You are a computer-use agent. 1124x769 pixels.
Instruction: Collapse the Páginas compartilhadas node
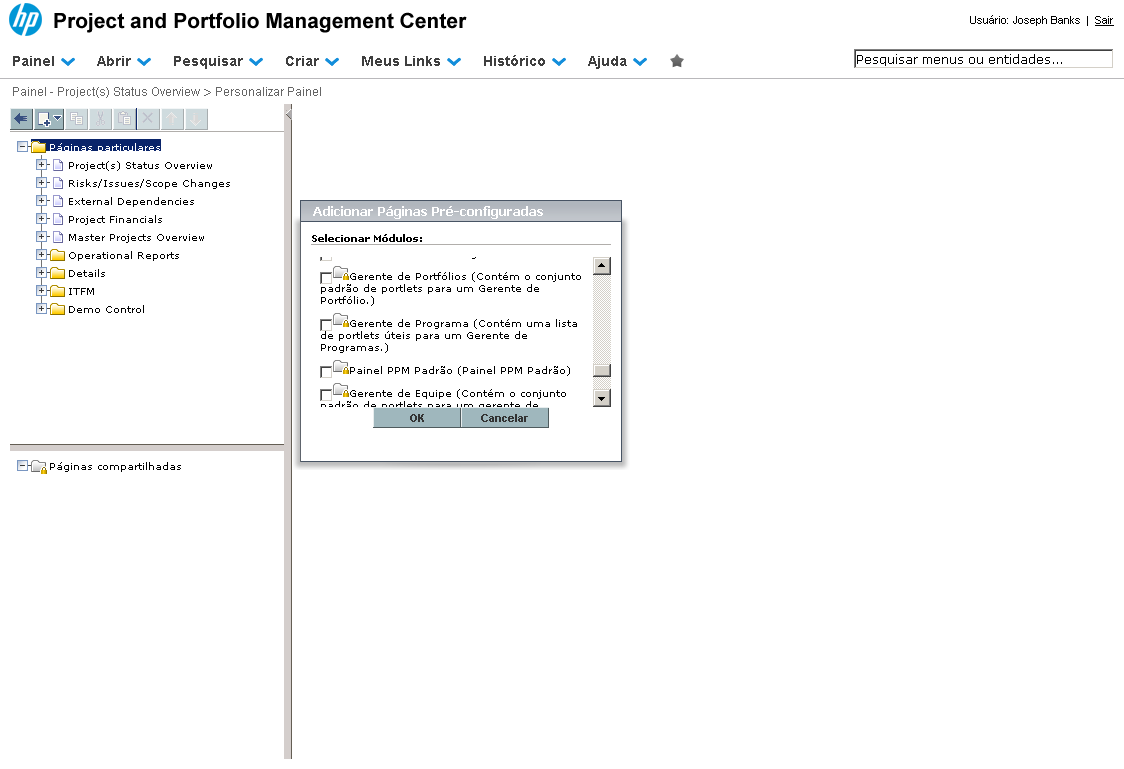coord(22,466)
